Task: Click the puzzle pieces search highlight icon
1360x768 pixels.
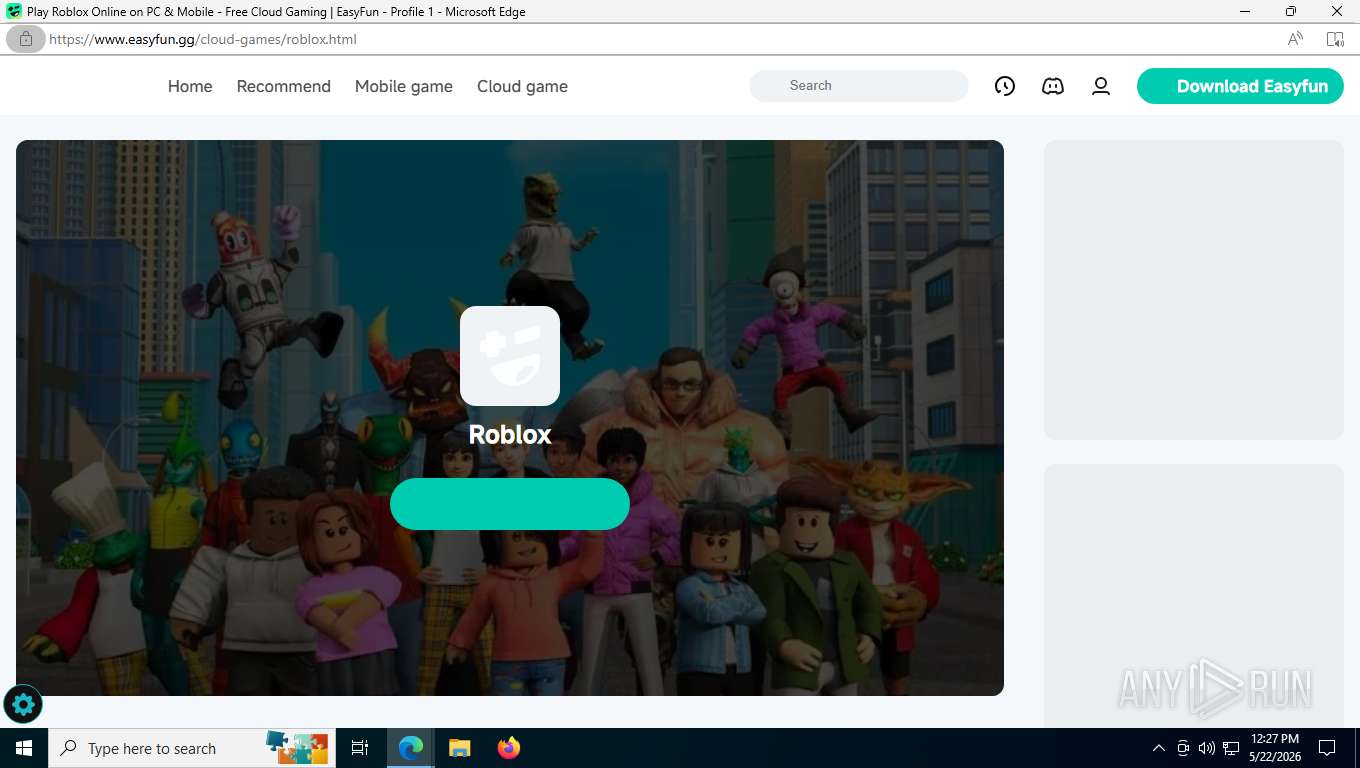Action: pos(297,748)
